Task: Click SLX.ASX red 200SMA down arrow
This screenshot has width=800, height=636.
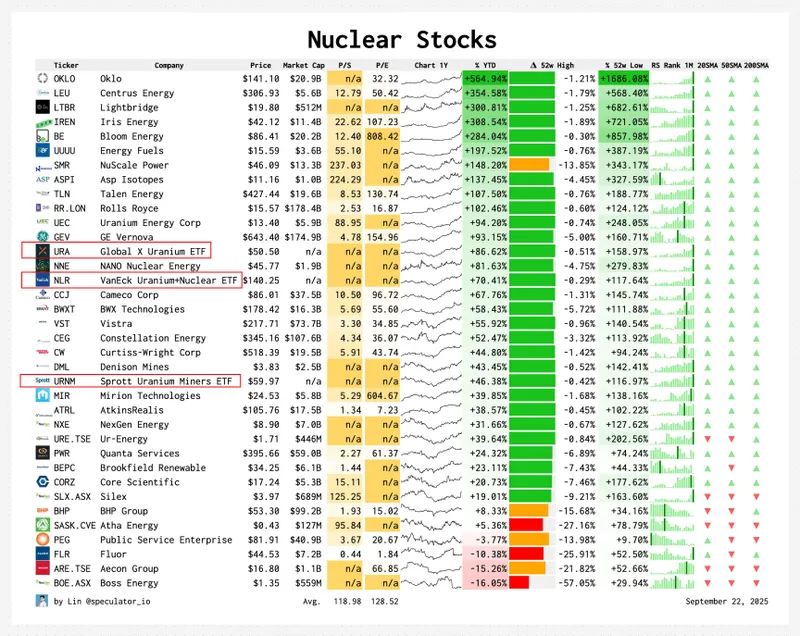Action: (x=756, y=497)
